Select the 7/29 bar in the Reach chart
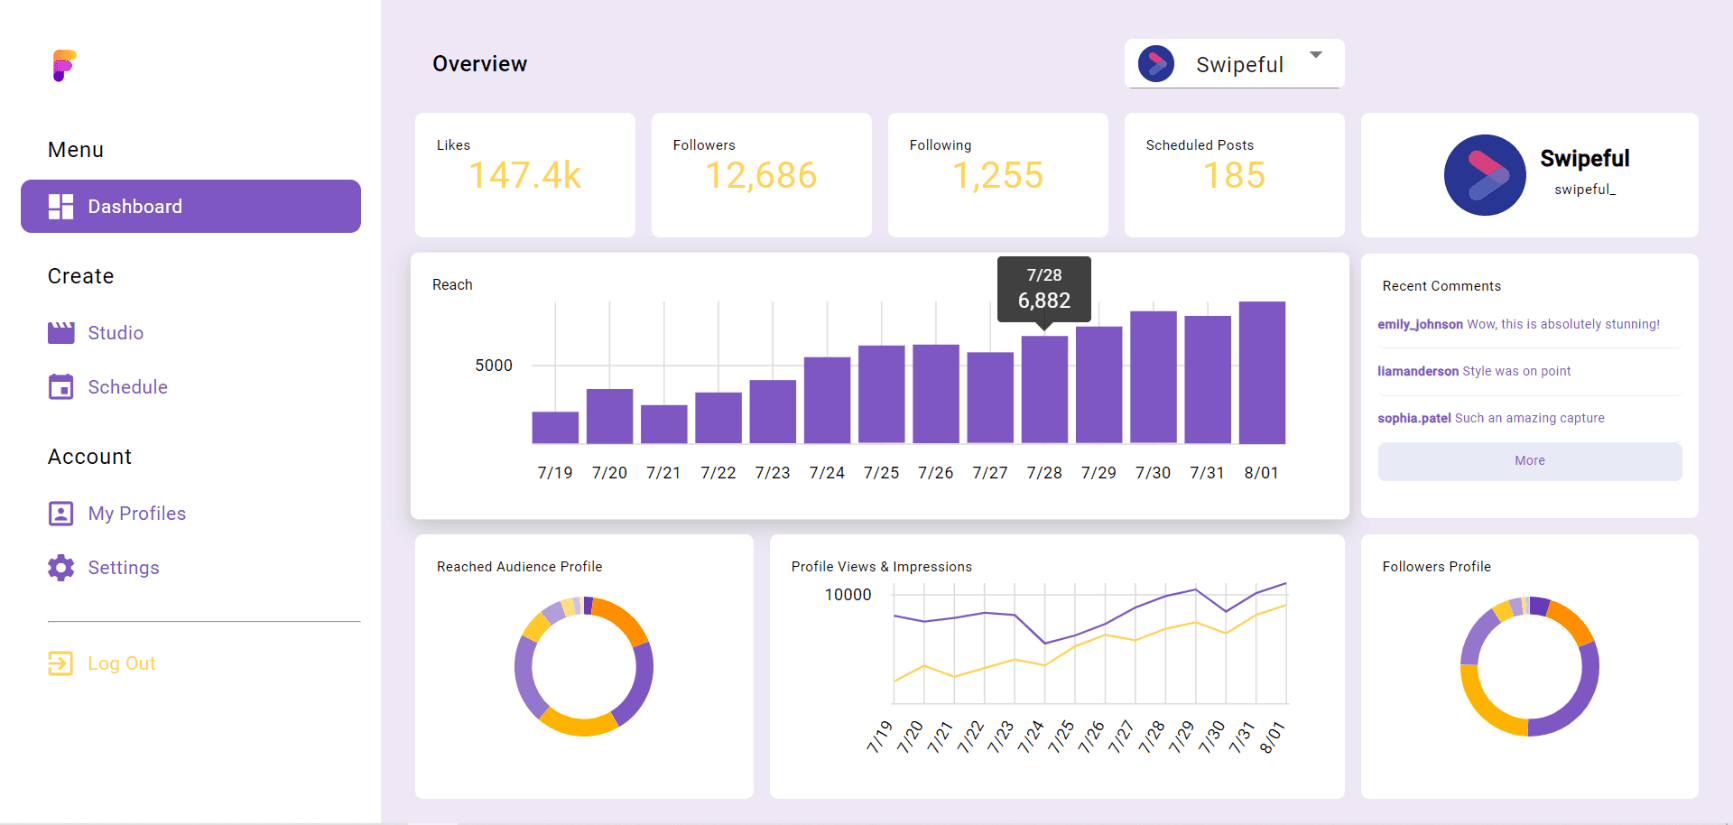The height and width of the screenshot is (825, 1733). click(1099, 385)
